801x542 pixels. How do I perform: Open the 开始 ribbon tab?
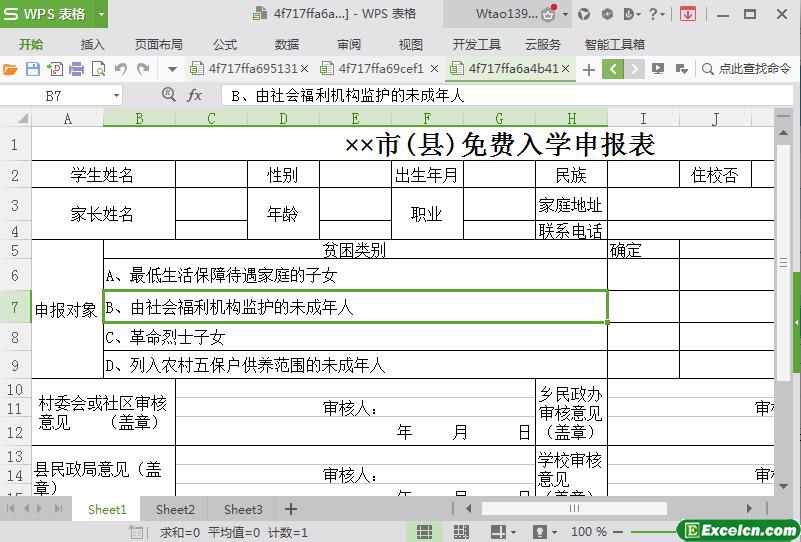[31, 44]
